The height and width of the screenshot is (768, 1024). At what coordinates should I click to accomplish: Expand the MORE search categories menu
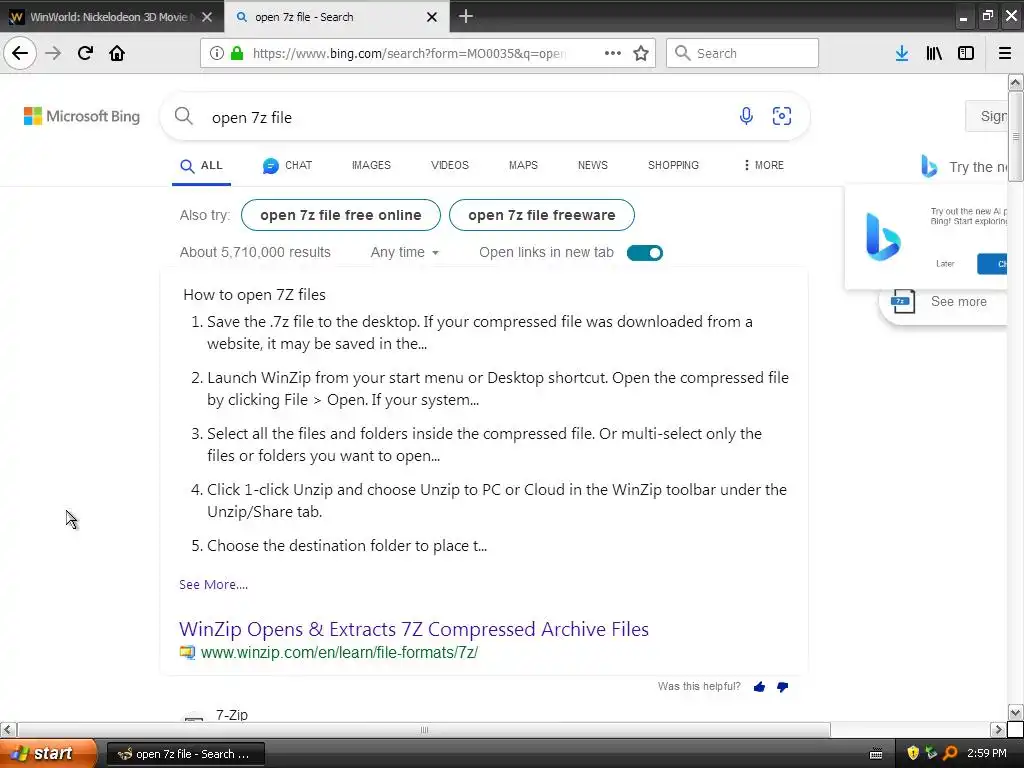(763, 165)
